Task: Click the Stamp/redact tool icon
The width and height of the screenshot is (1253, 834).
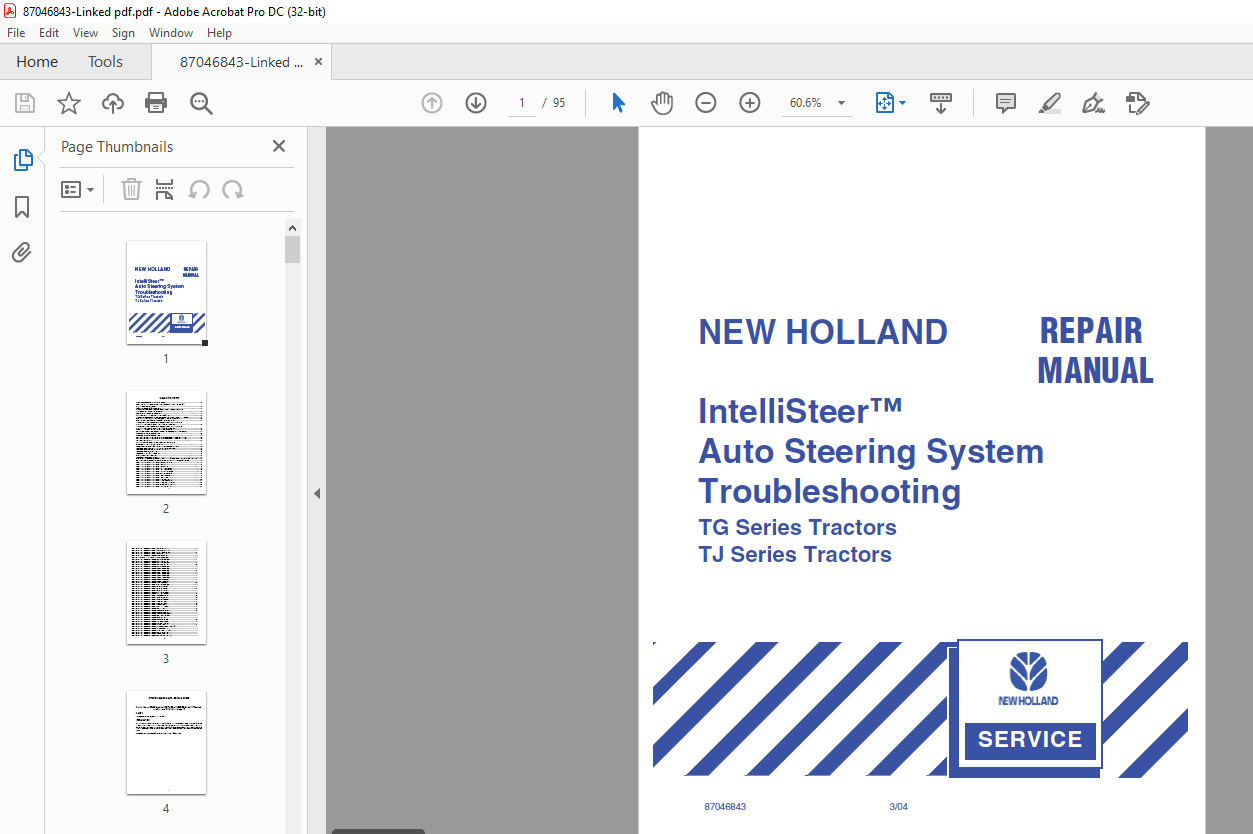Action: pyautogui.click(x=1137, y=103)
